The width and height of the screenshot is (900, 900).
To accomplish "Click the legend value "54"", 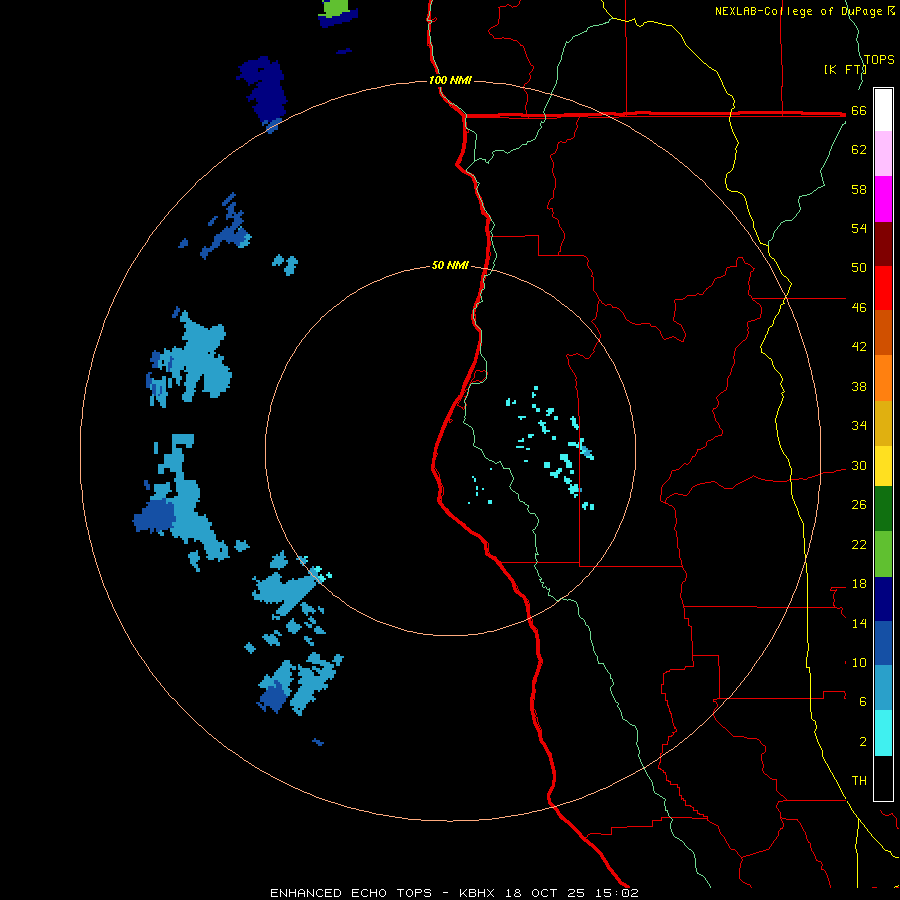I will 859,228.
